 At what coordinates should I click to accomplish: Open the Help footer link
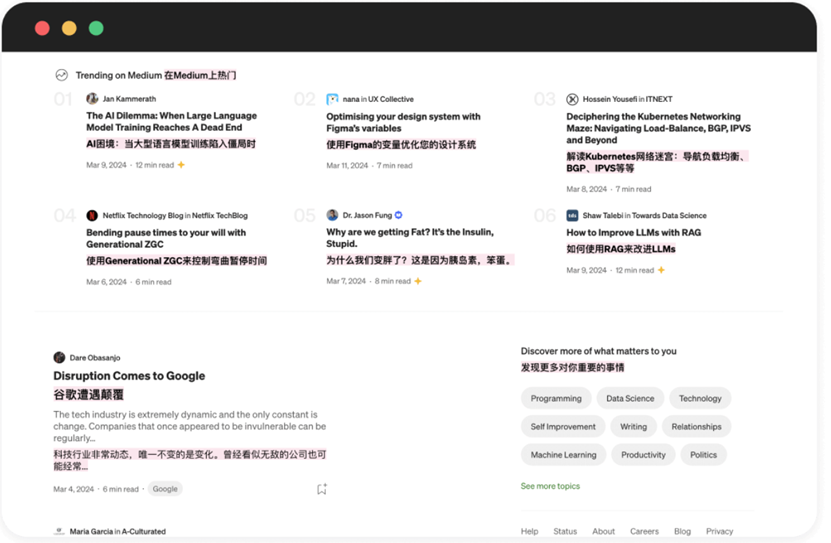(x=529, y=531)
